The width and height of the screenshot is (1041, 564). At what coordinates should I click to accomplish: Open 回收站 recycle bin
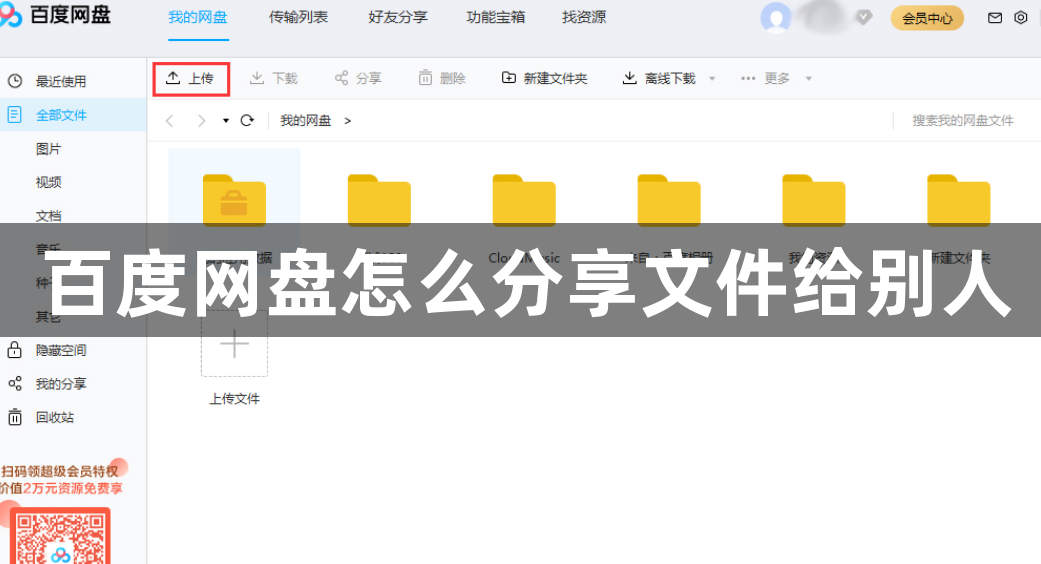tap(55, 417)
